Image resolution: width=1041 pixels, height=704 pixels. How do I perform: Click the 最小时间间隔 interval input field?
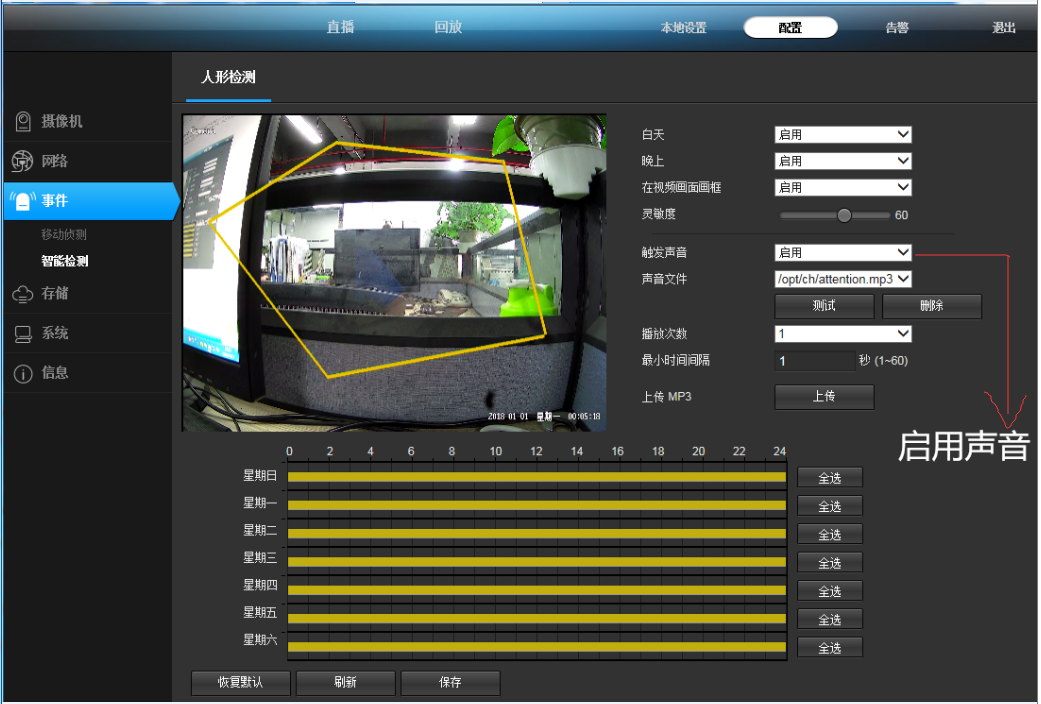[814, 361]
